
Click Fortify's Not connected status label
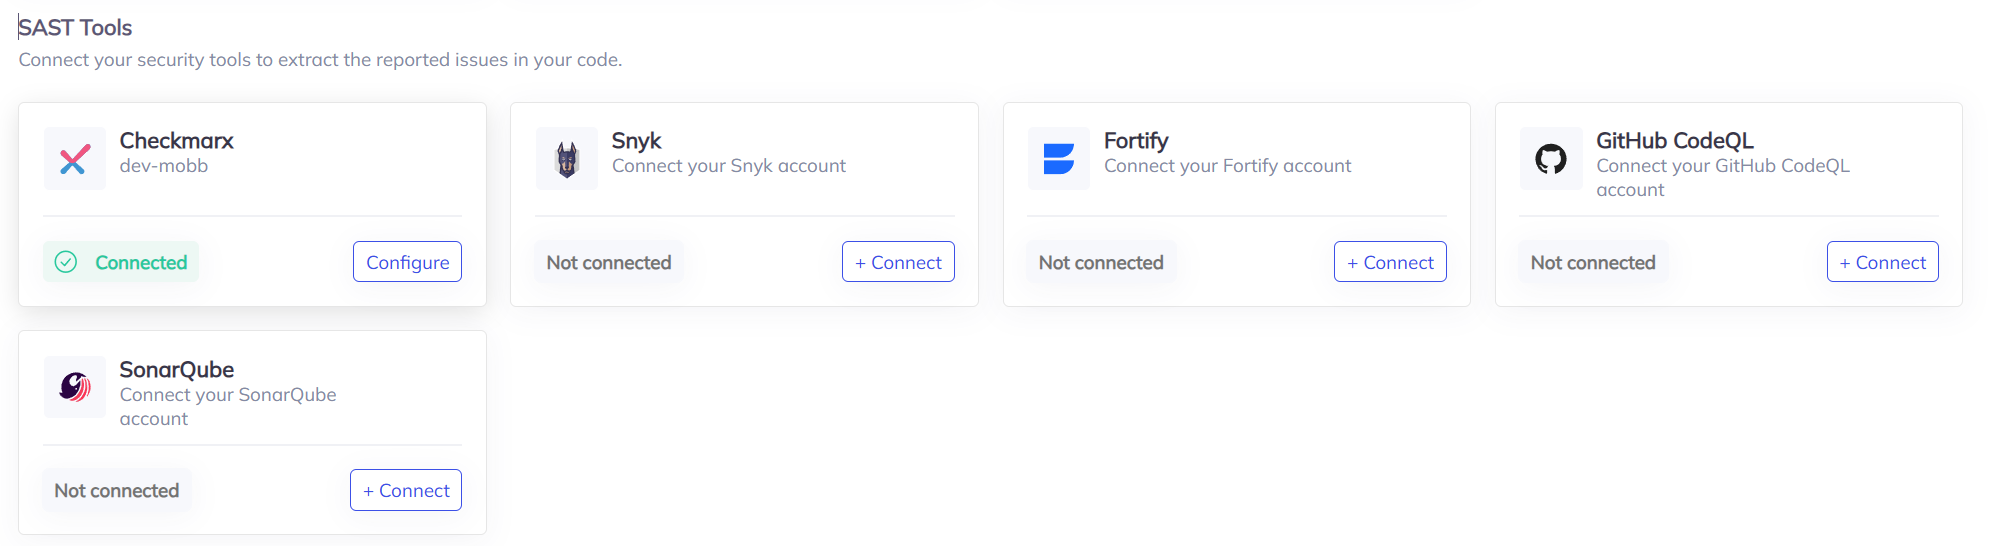coord(1101,262)
